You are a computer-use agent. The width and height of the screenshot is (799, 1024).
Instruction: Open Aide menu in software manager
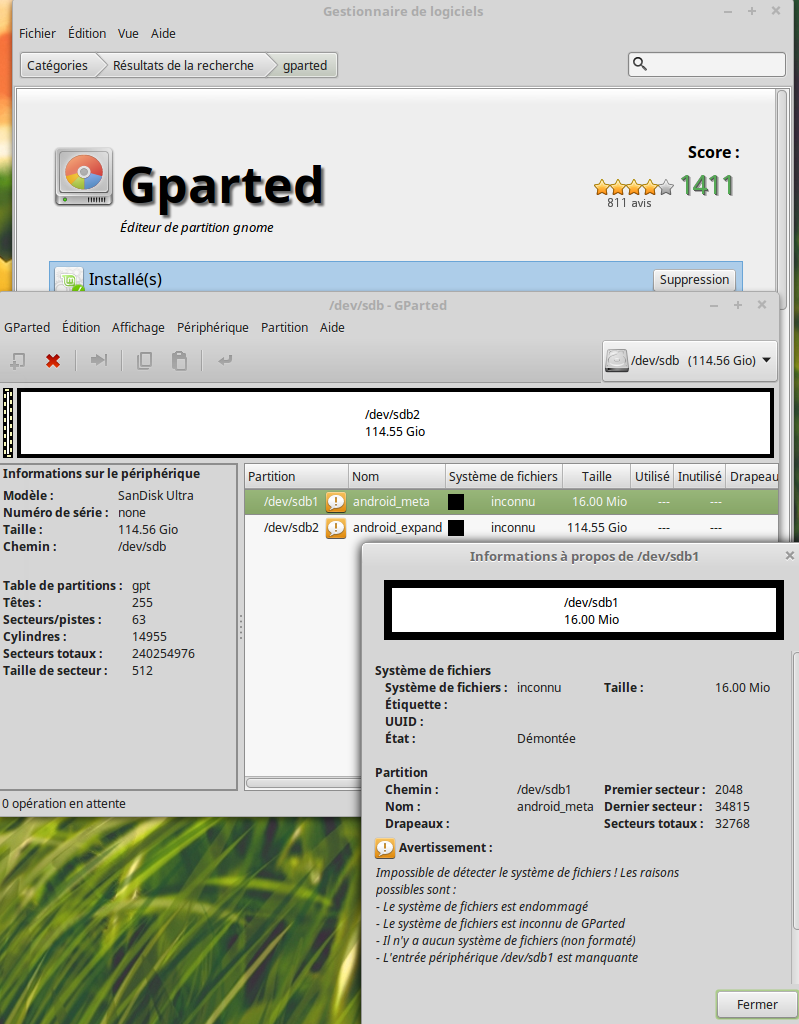tap(163, 33)
